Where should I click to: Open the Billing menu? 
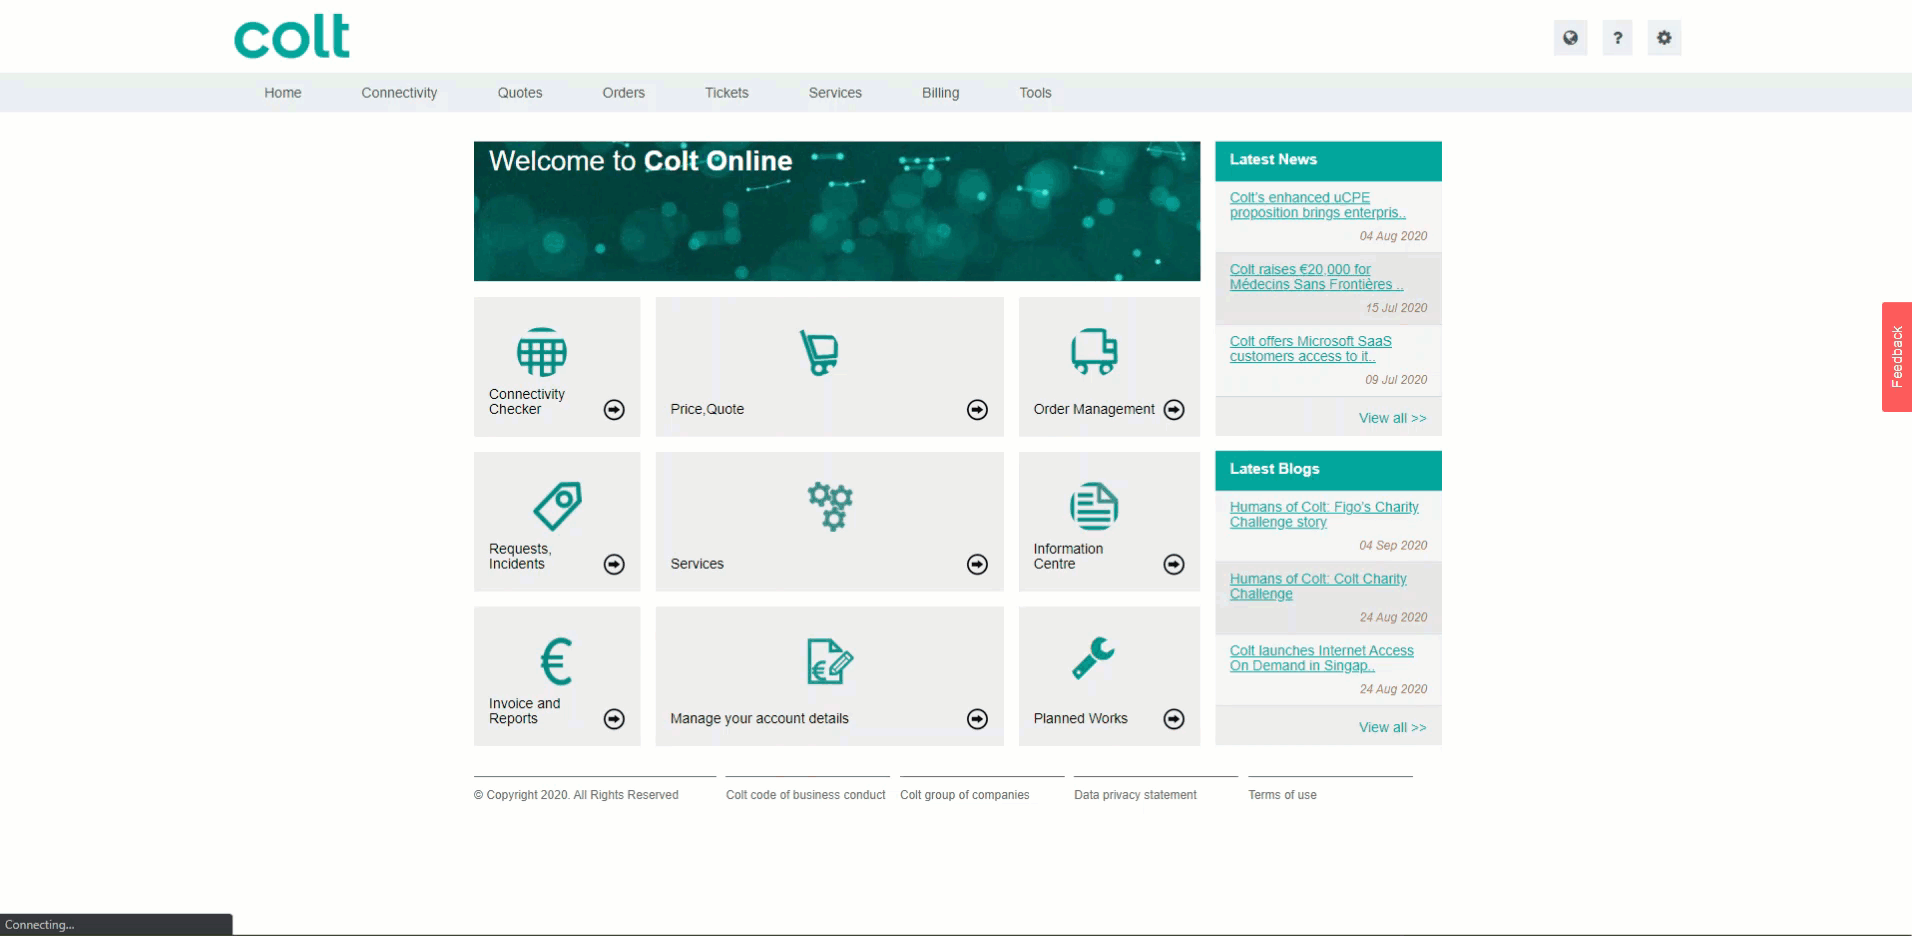[940, 93]
